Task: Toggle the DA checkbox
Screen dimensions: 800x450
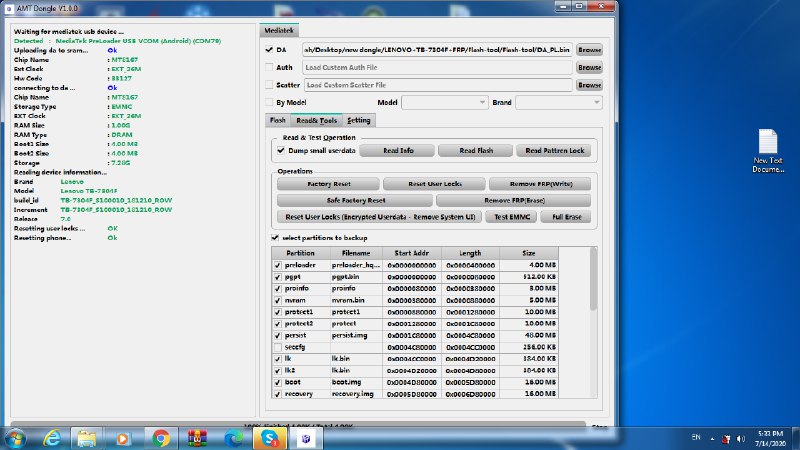Action: click(x=269, y=49)
